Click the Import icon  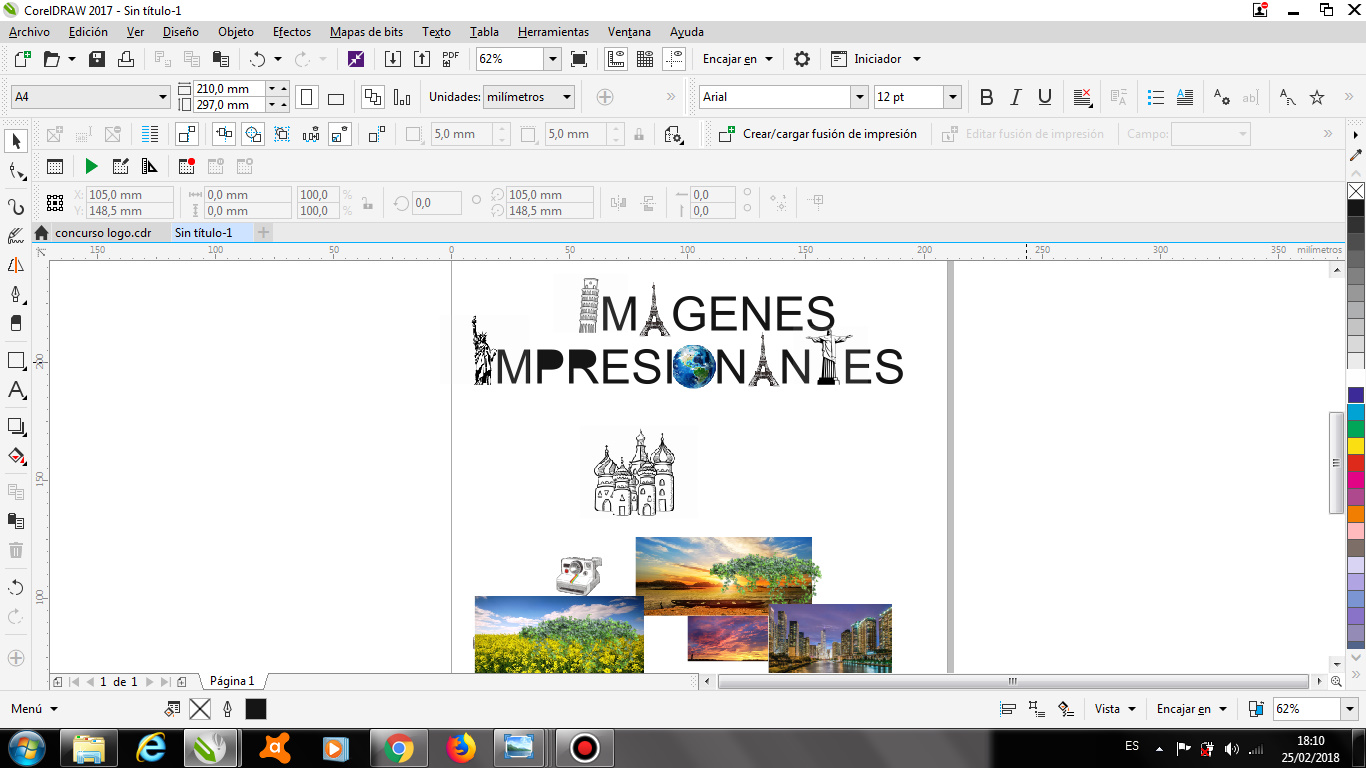tap(393, 59)
